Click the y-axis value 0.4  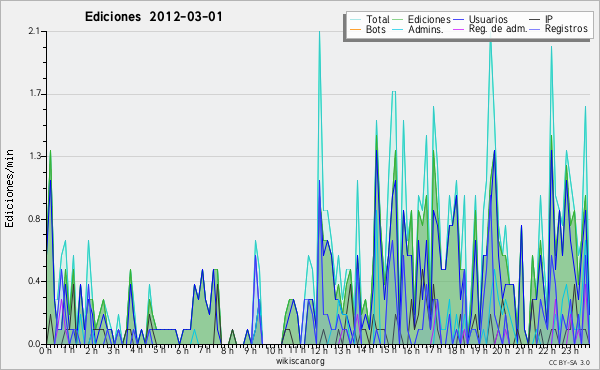(34, 281)
